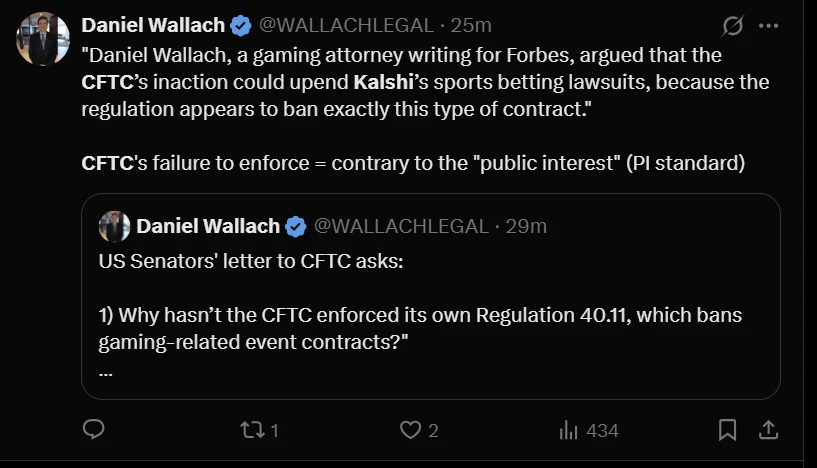Open the quoted tweet about Regulation 40.11

coord(430,316)
